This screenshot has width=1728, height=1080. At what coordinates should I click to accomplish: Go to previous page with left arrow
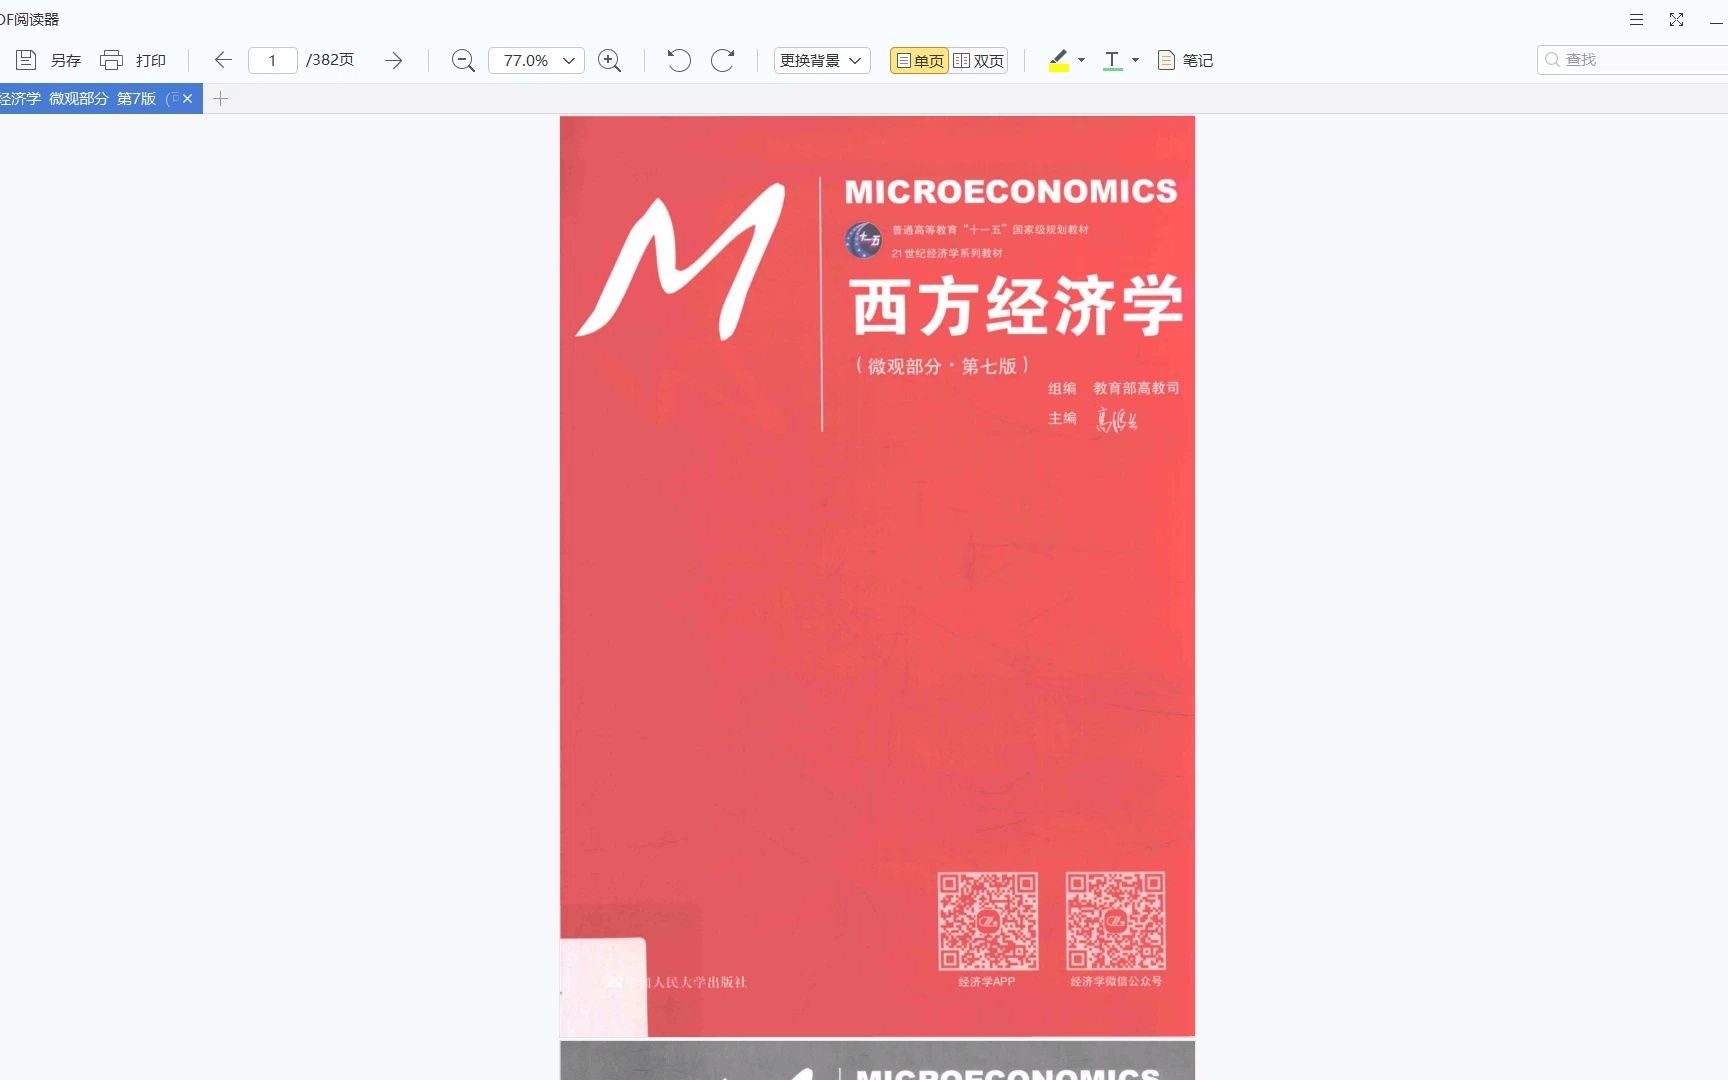223,60
